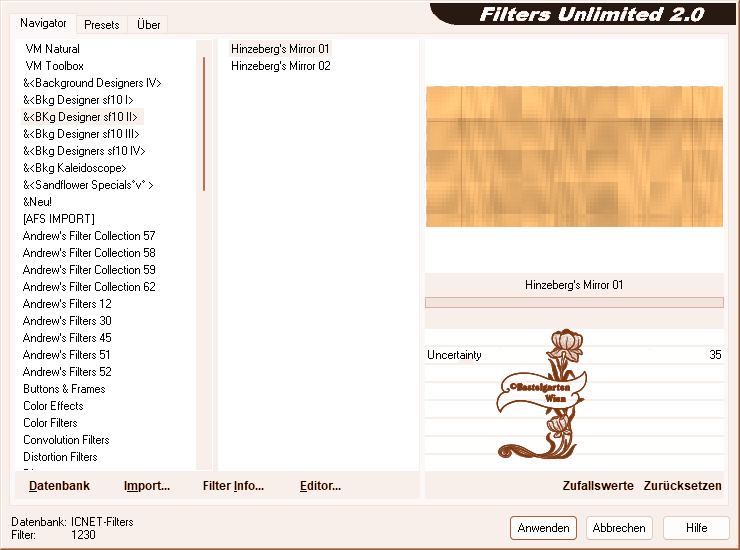Choose Color Filters category
This screenshot has height=550, width=740.
50,423
